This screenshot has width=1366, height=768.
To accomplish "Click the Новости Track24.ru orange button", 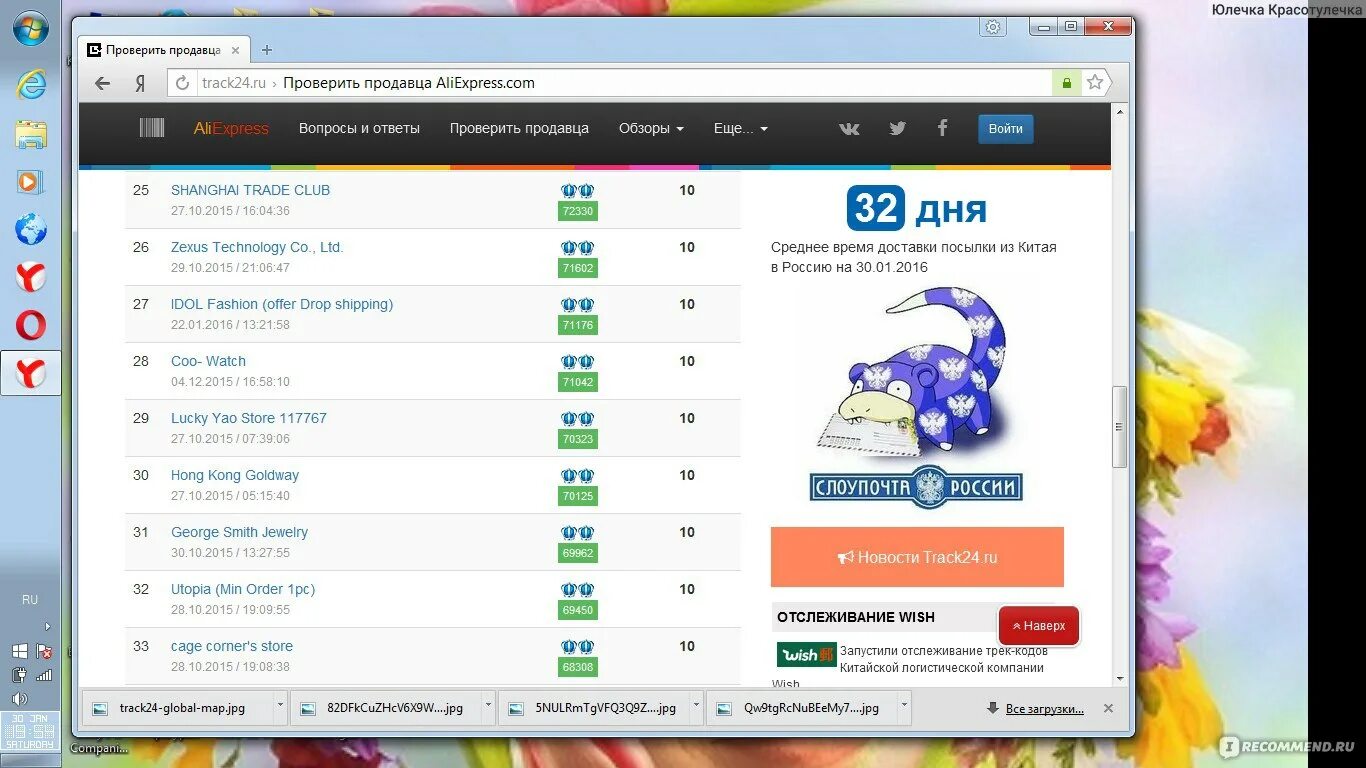I will pyautogui.click(x=917, y=557).
